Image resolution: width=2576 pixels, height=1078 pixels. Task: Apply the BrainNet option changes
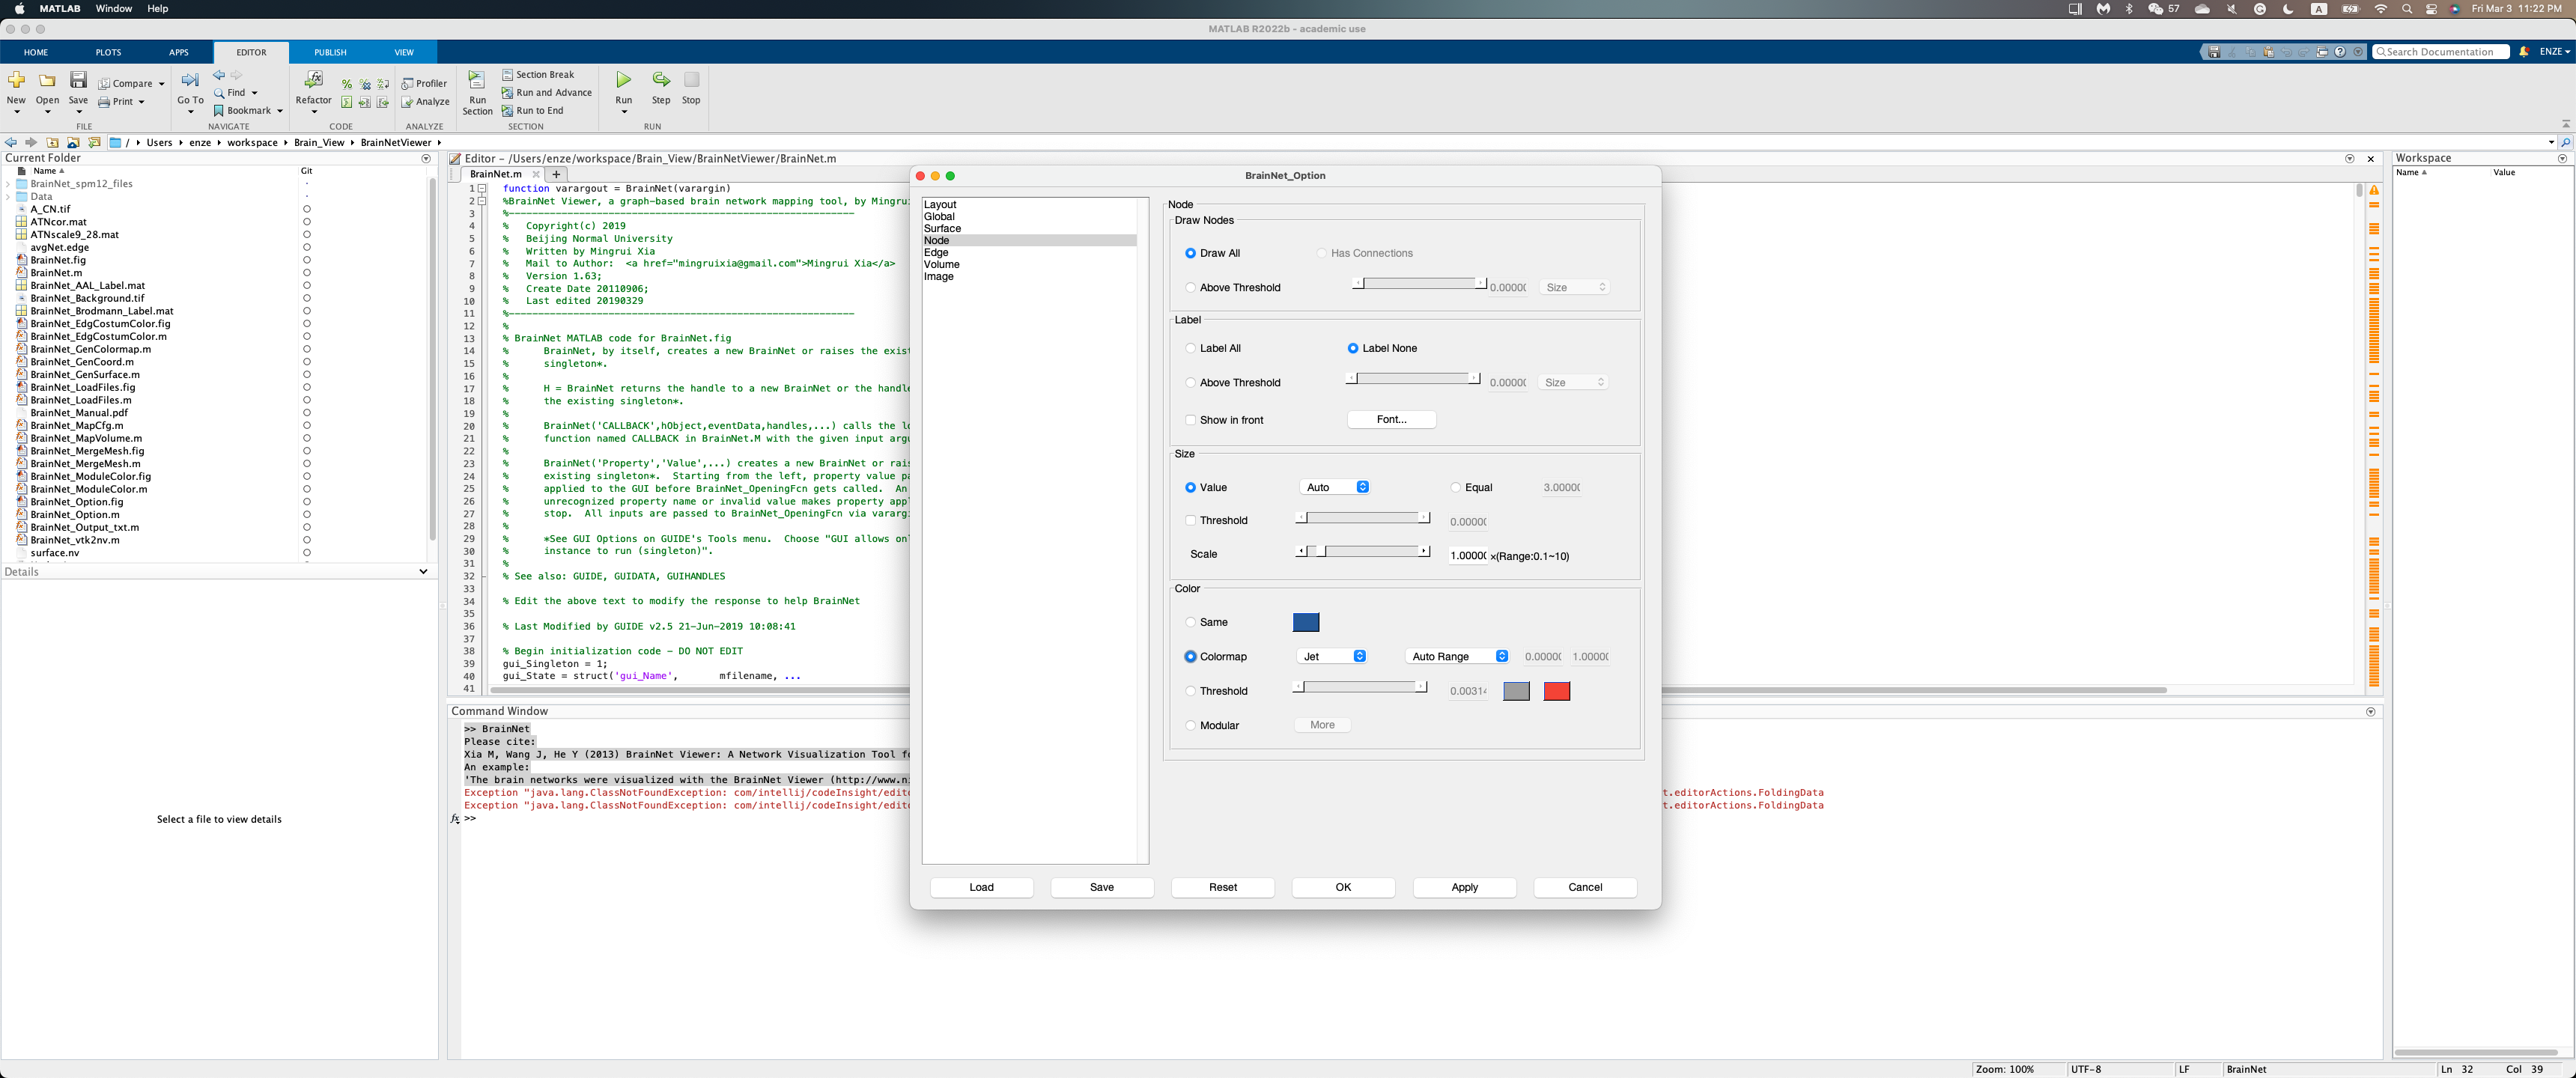[1464, 887]
